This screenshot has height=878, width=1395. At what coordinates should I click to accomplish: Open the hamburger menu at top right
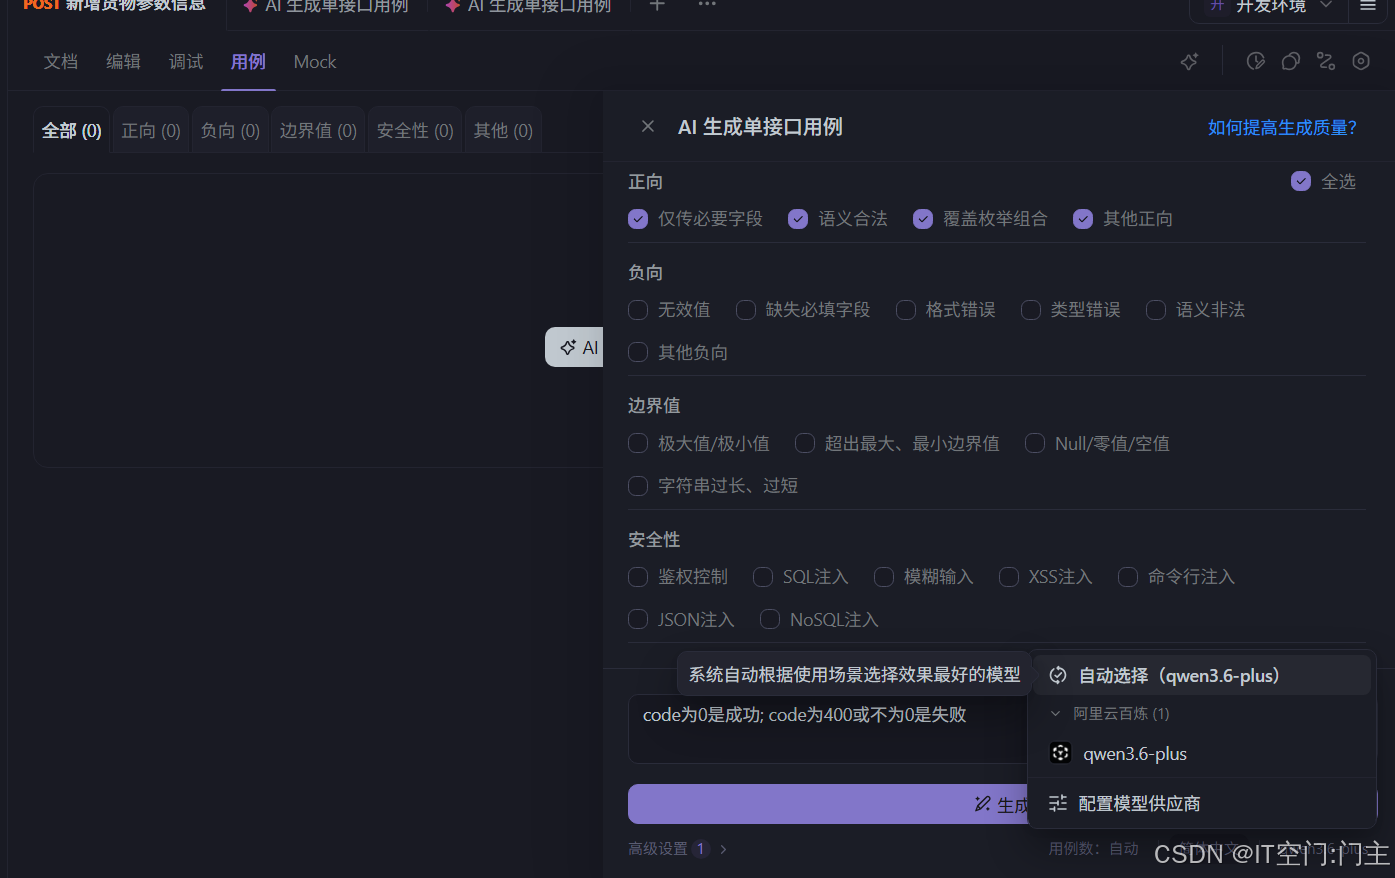click(x=1368, y=6)
